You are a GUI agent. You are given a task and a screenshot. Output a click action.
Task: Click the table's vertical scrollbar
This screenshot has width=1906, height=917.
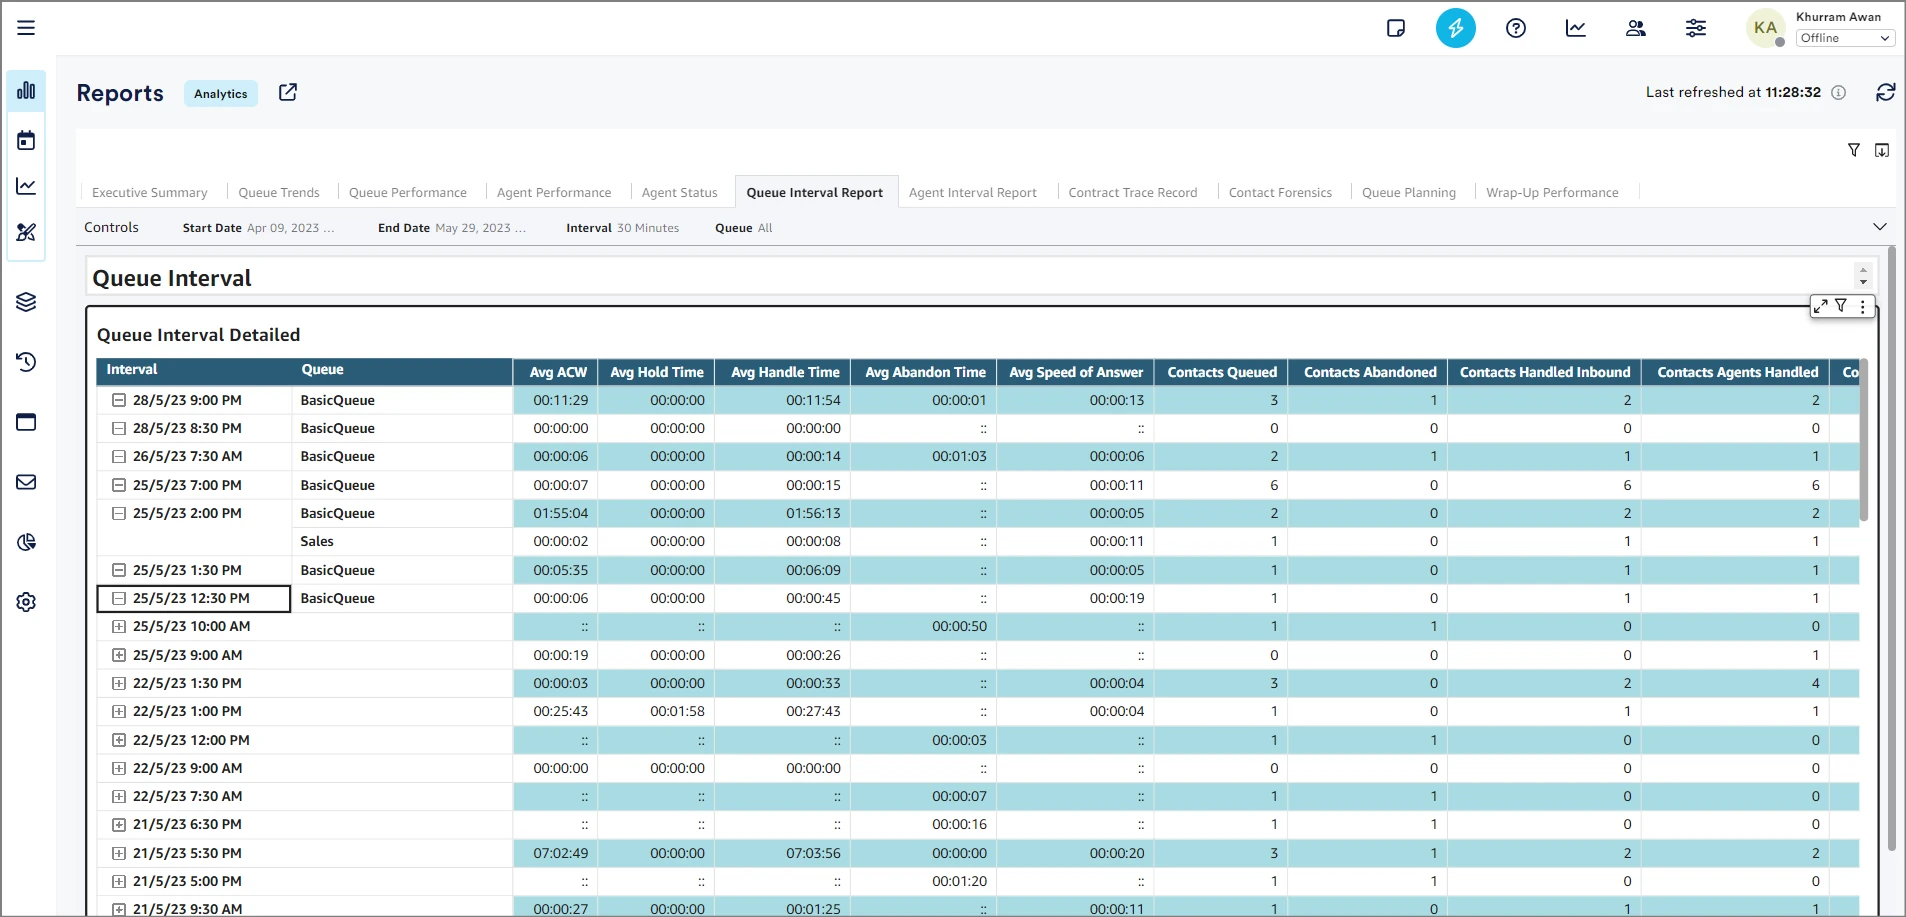click(1863, 440)
